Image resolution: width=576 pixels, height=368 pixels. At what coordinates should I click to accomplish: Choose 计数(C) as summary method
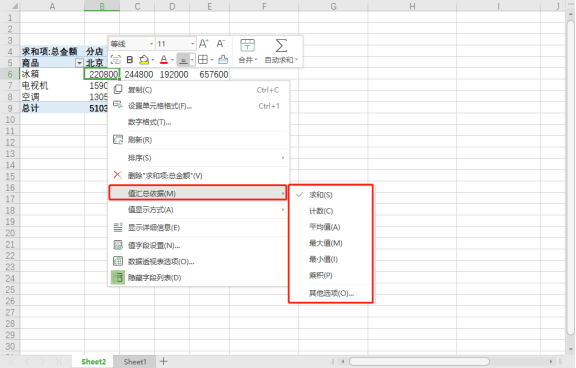(321, 211)
